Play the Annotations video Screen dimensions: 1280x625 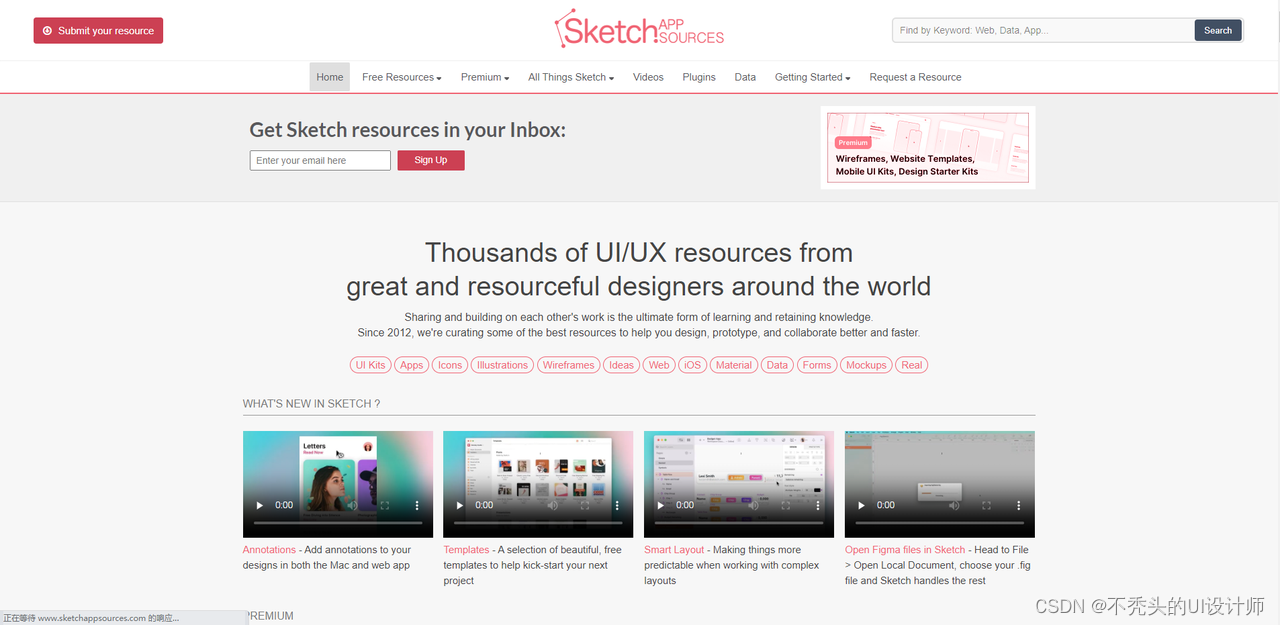tap(260, 505)
